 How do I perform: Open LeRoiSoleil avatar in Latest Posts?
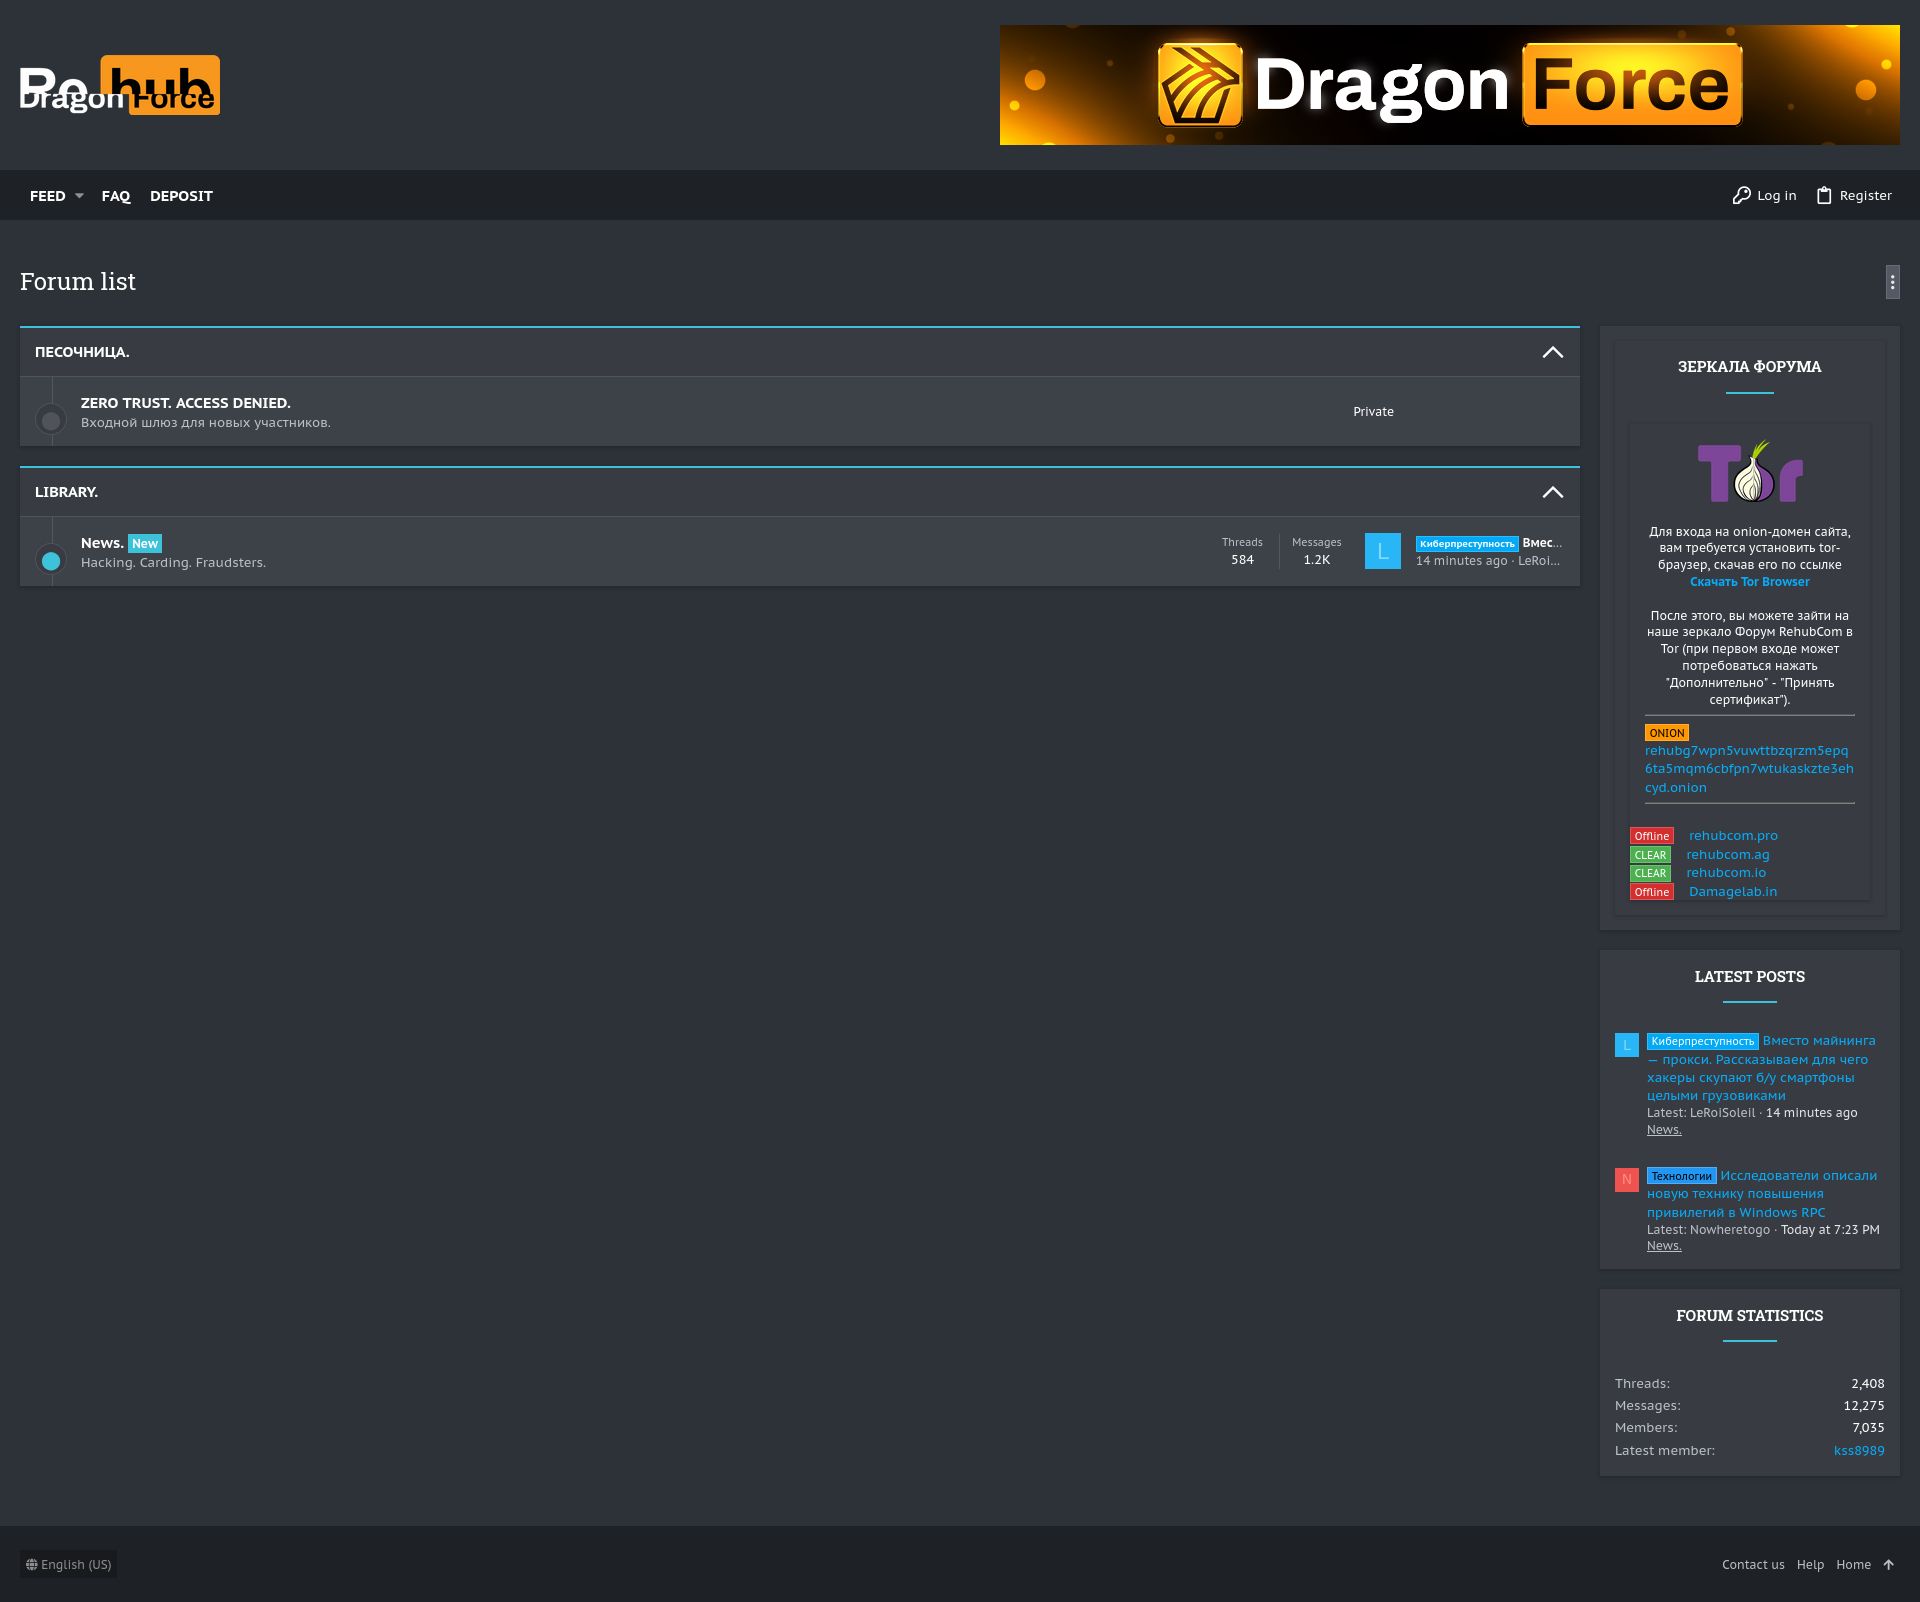(x=1626, y=1045)
